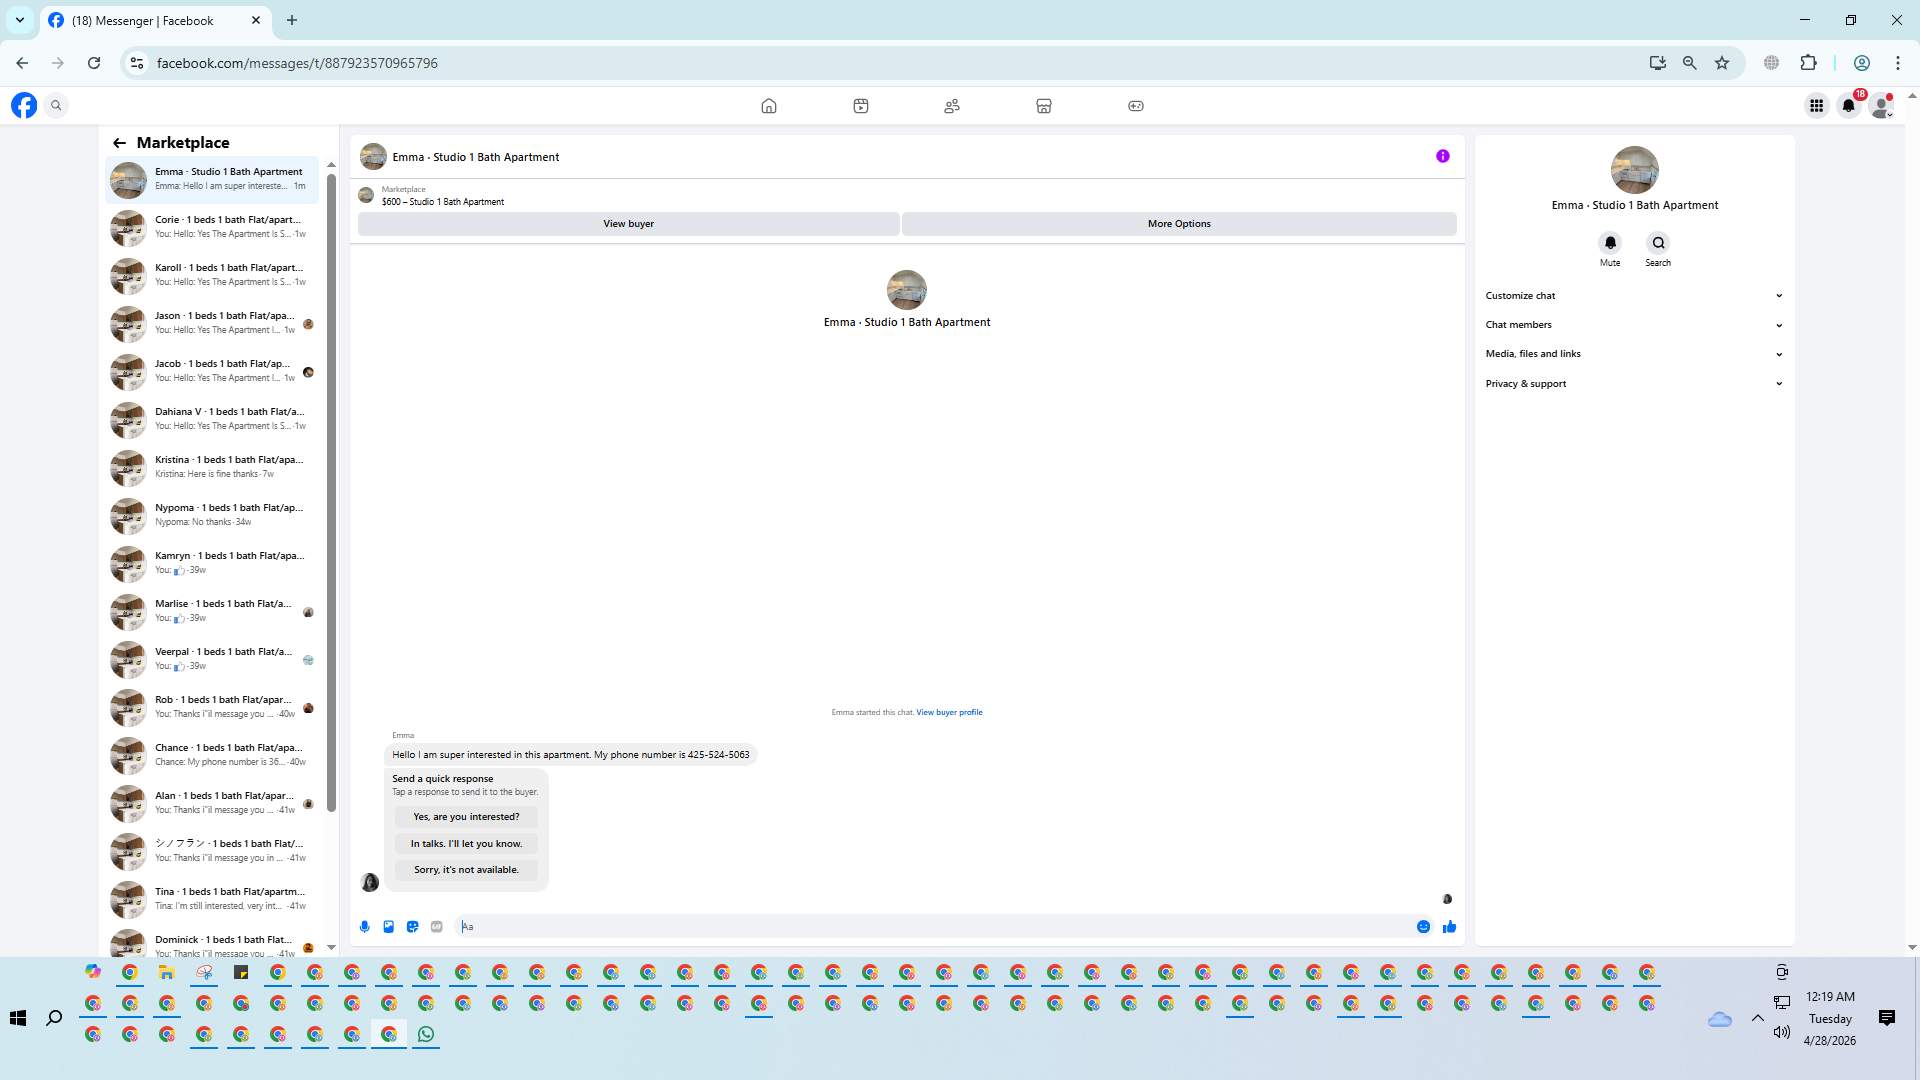Toggle the conversation information panel icon
The height and width of the screenshot is (1080, 1920).
[1443, 156]
